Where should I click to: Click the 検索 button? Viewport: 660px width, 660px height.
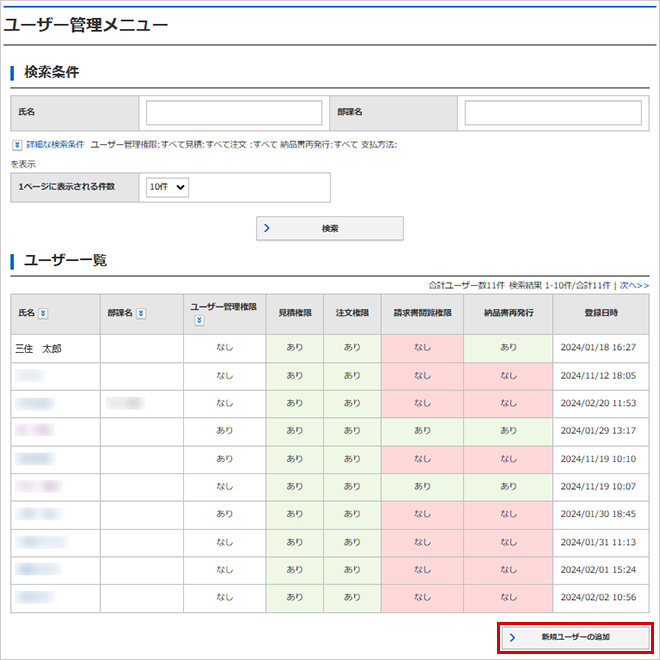click(x=330, y=228)
